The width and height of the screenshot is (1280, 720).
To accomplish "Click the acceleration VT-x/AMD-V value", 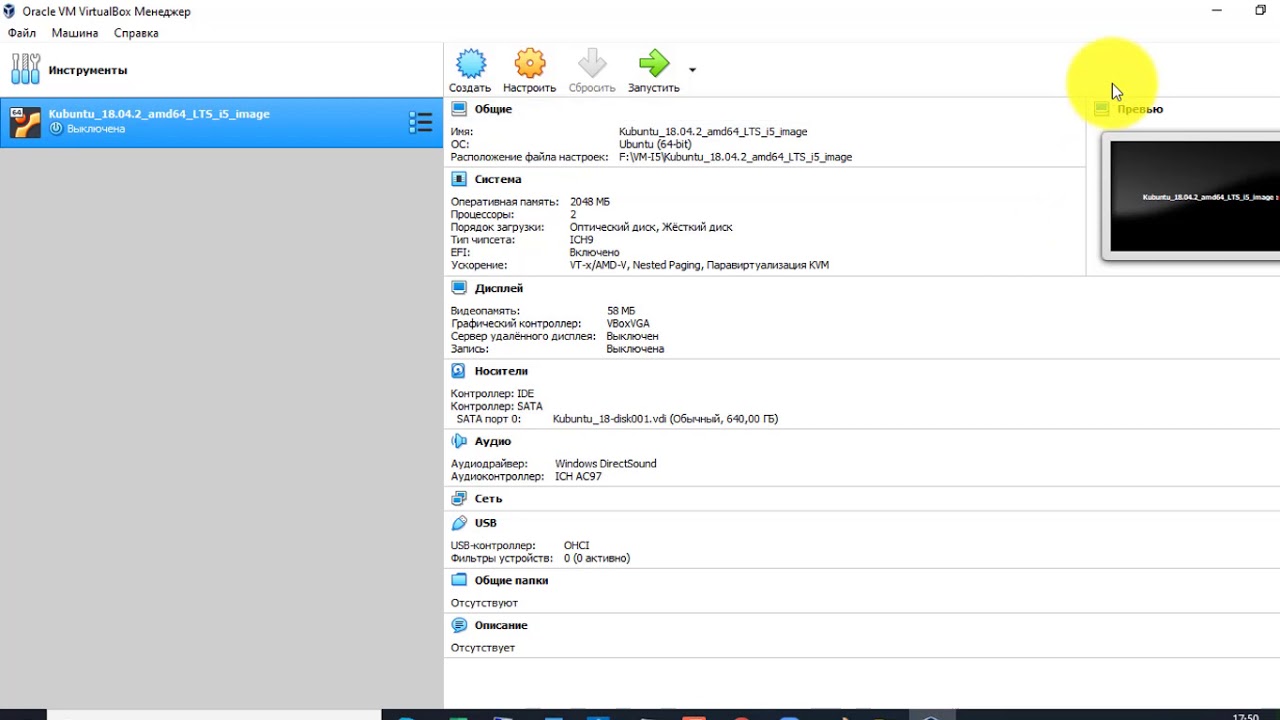I will click(x=699, y=265).
